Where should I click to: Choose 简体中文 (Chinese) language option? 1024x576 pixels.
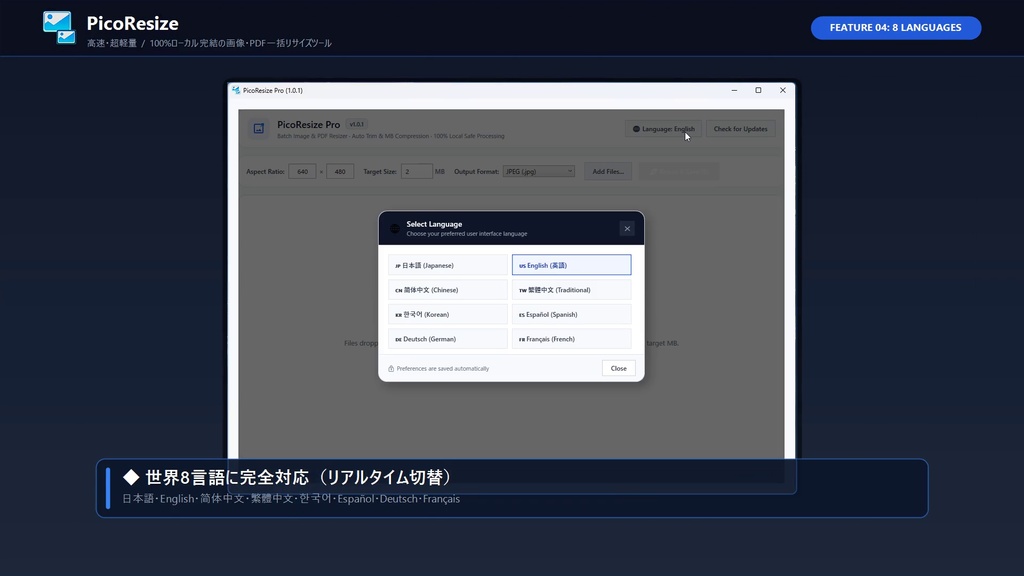point(447,290)
